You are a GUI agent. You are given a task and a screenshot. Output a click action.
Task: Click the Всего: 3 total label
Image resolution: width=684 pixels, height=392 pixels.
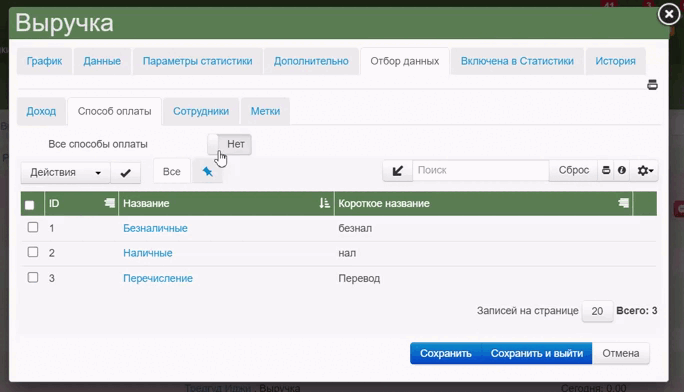636,310
